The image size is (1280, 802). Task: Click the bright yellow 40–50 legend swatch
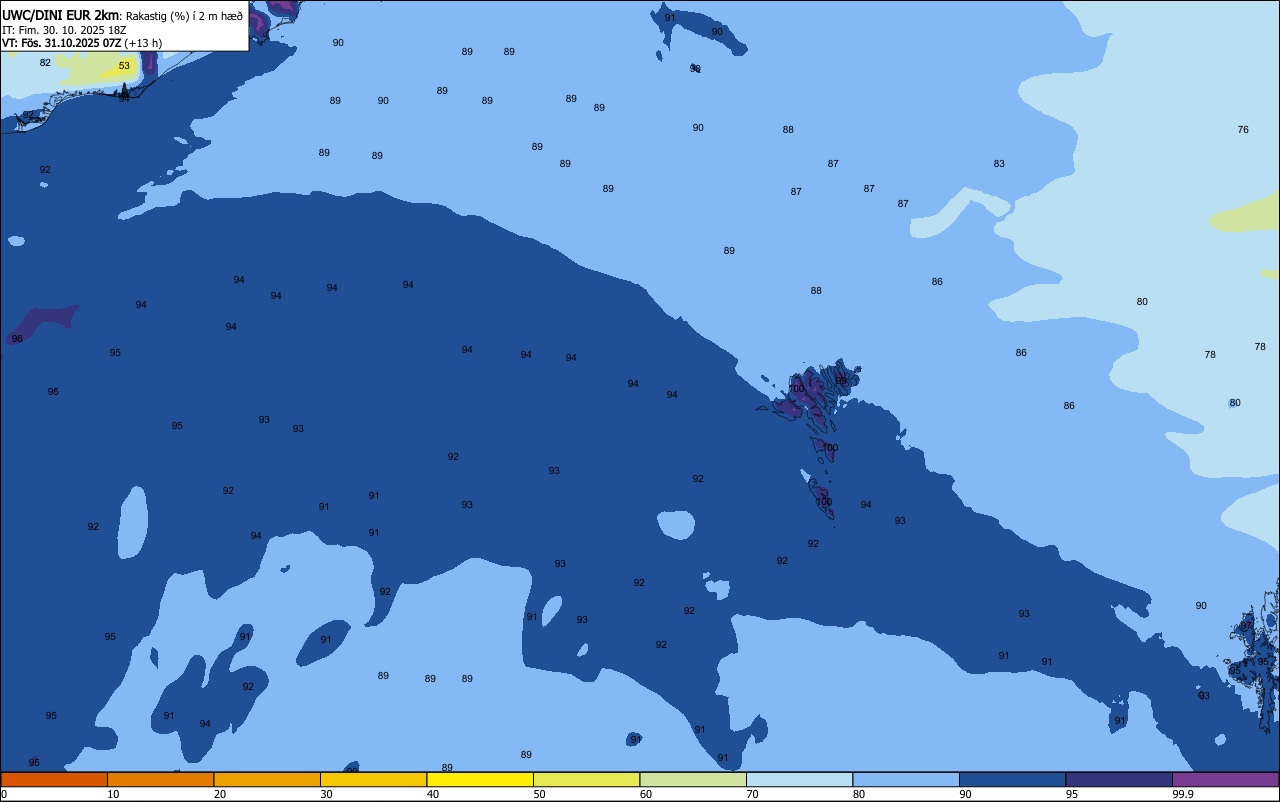pyautogui.click(x=480, y=779)
